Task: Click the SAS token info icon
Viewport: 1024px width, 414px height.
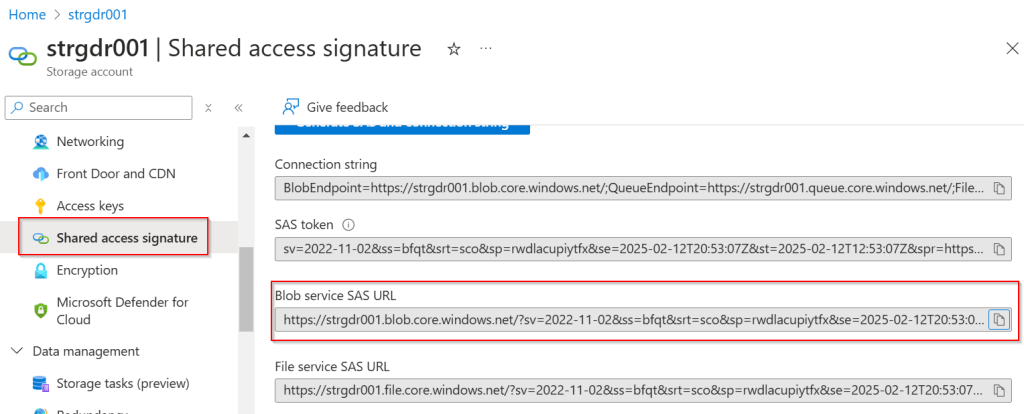Action: click(349, 225)
